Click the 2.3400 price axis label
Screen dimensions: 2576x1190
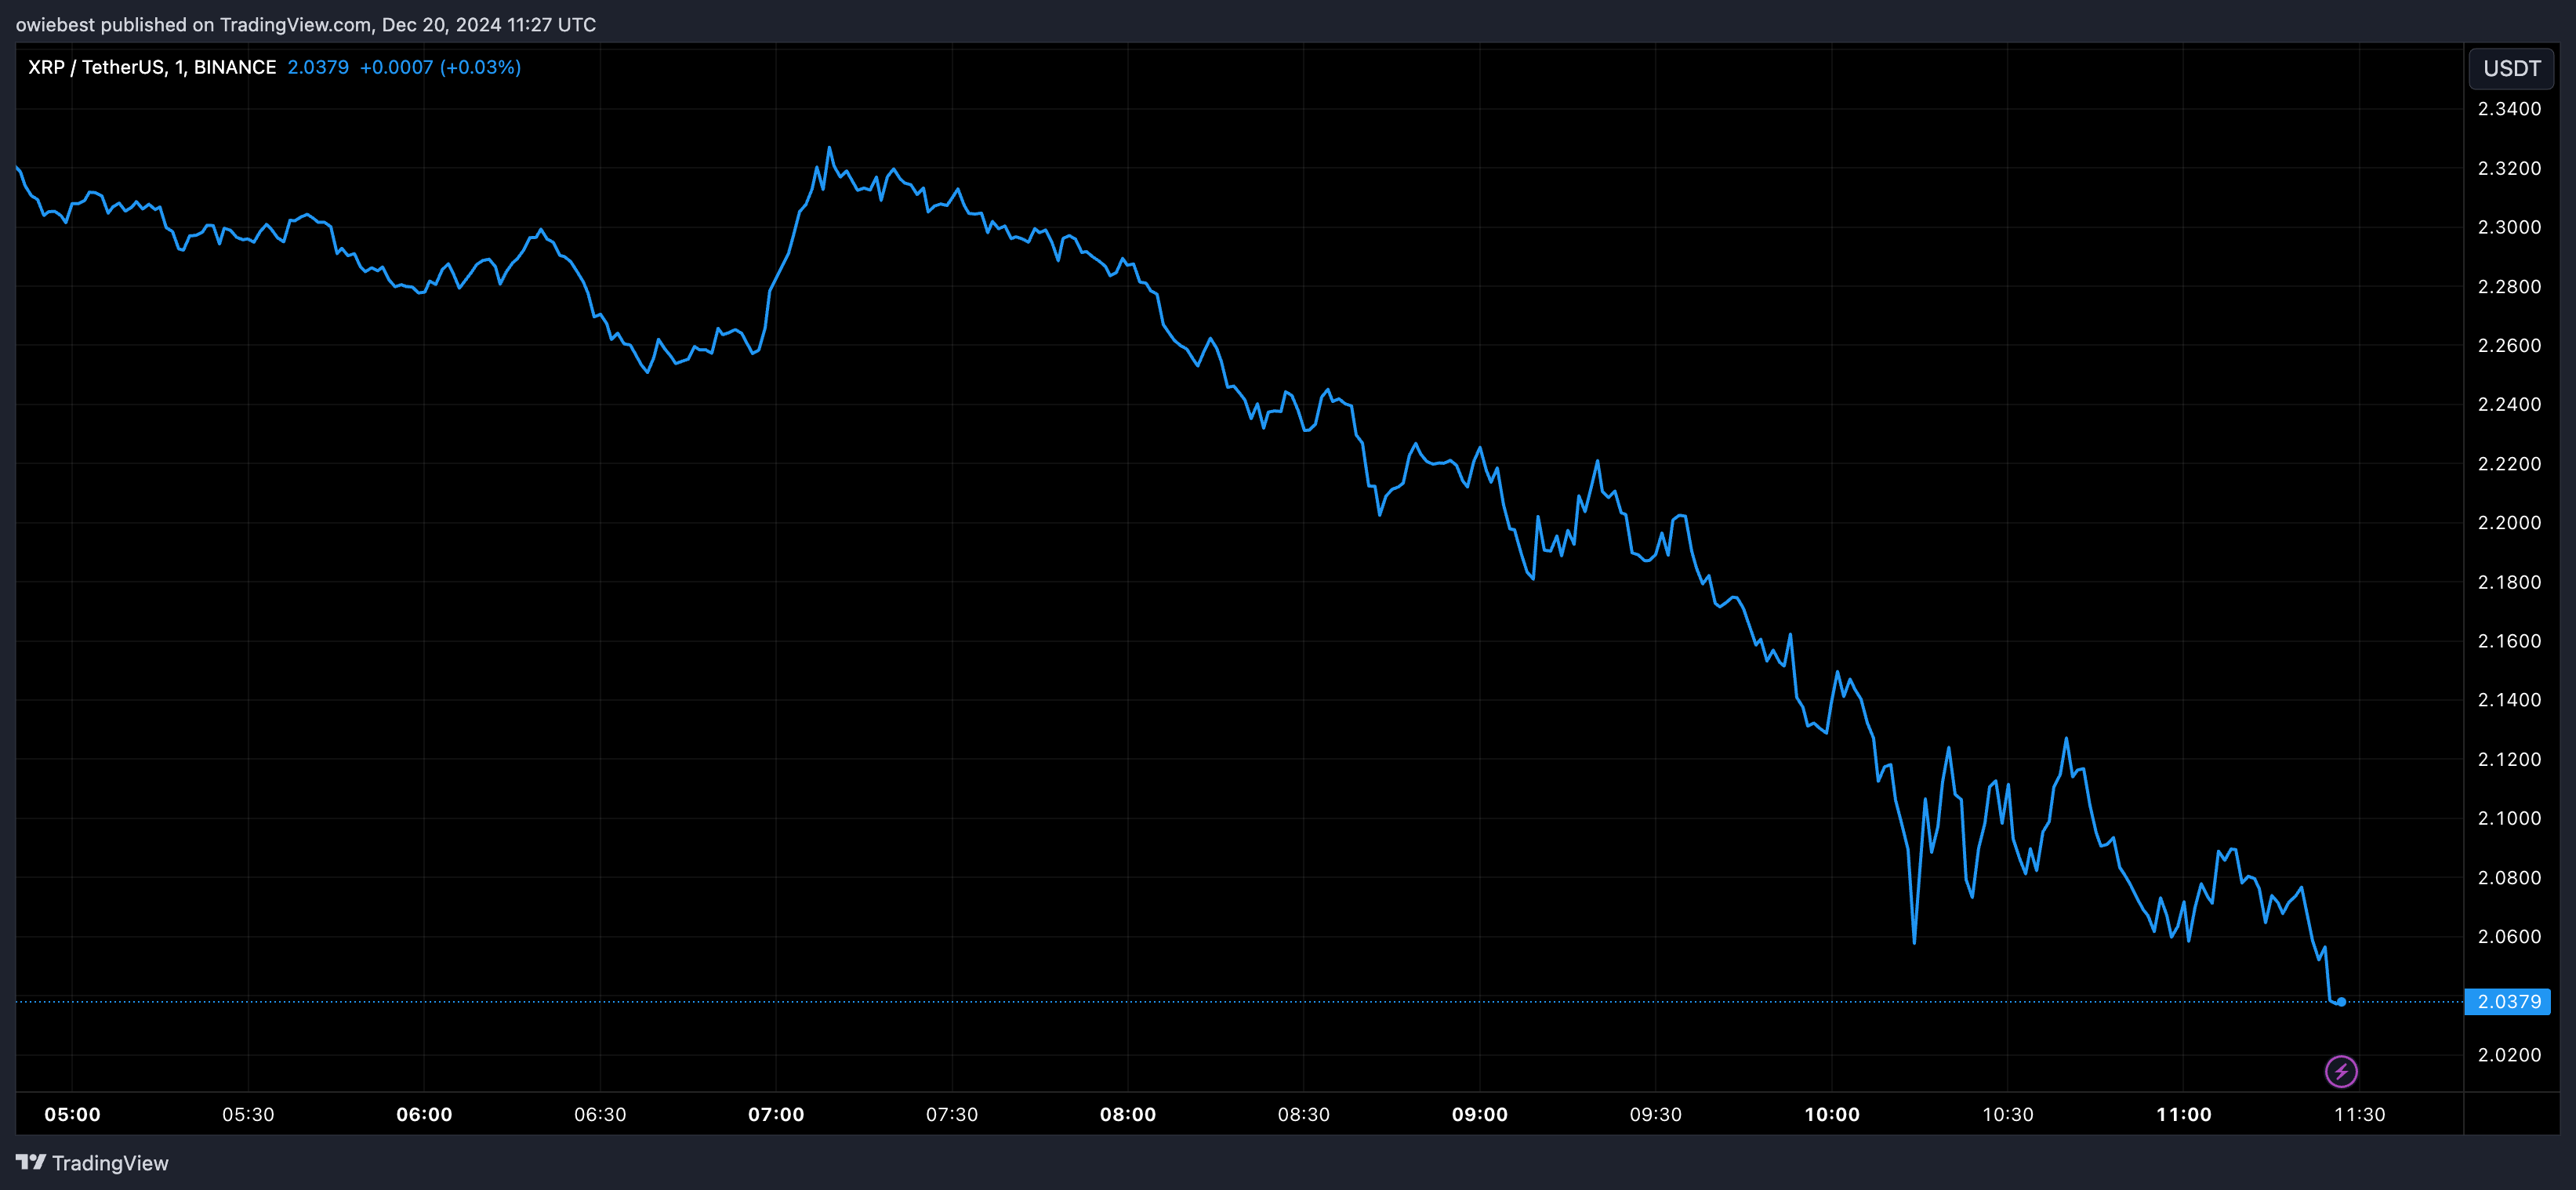point(2509,109)
